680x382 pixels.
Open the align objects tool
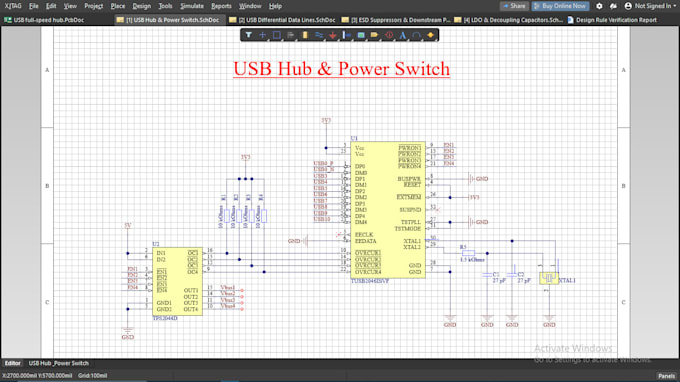(291, 35)
